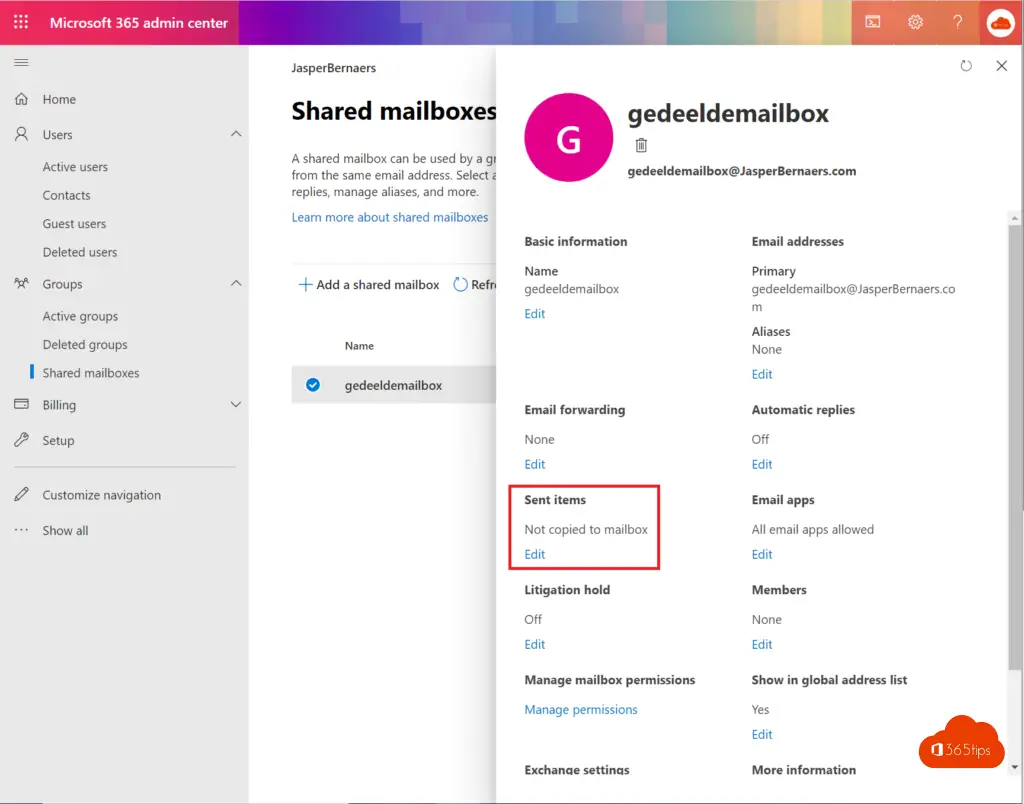Open the Cloud Shell terminal icon

coord(873,22)
